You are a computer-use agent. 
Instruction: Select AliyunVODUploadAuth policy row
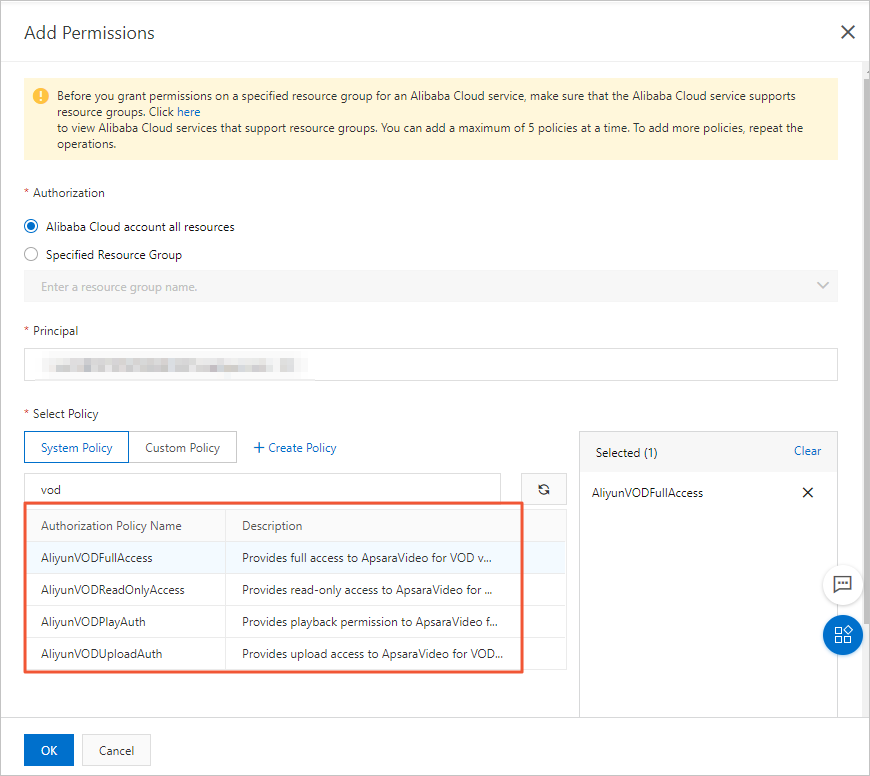(x=295, y=653)
